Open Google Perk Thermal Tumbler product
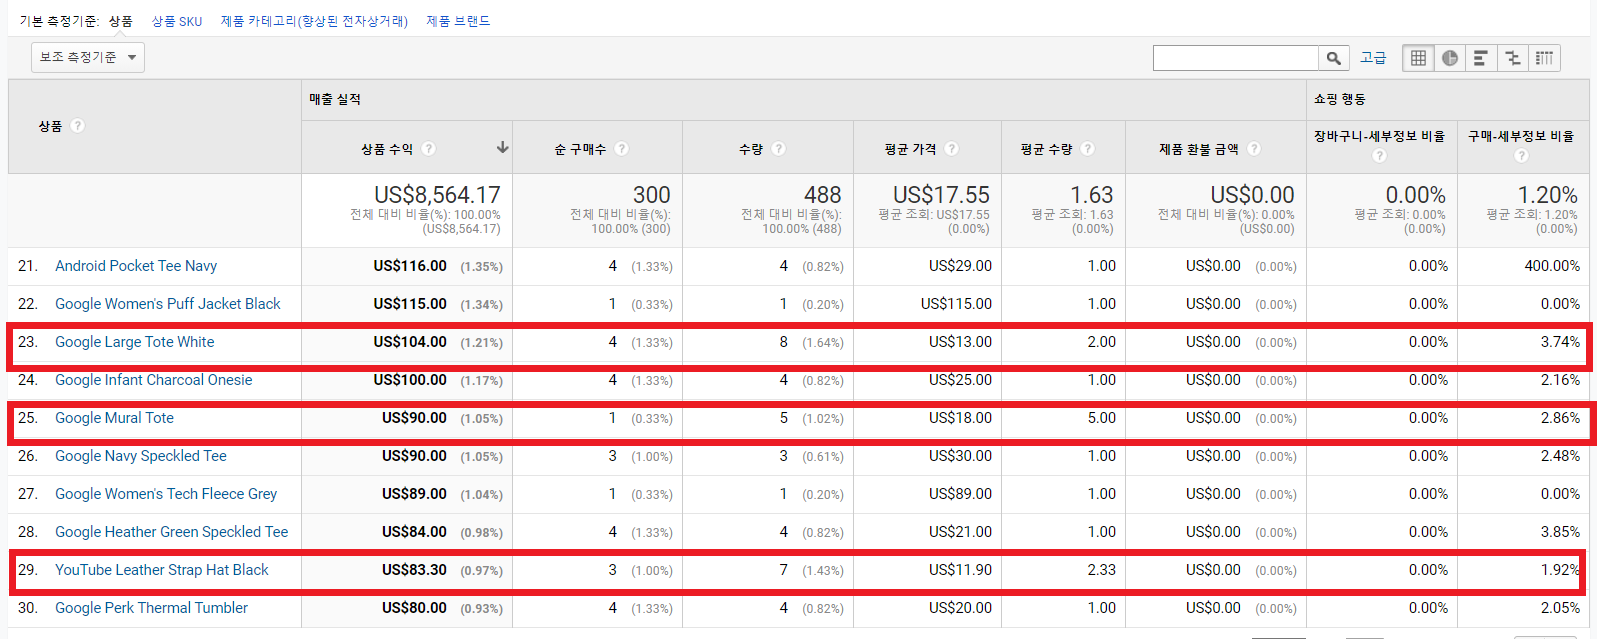This screenshot has height=639, width=1597. pyautogui.click(x=151, y=608)
